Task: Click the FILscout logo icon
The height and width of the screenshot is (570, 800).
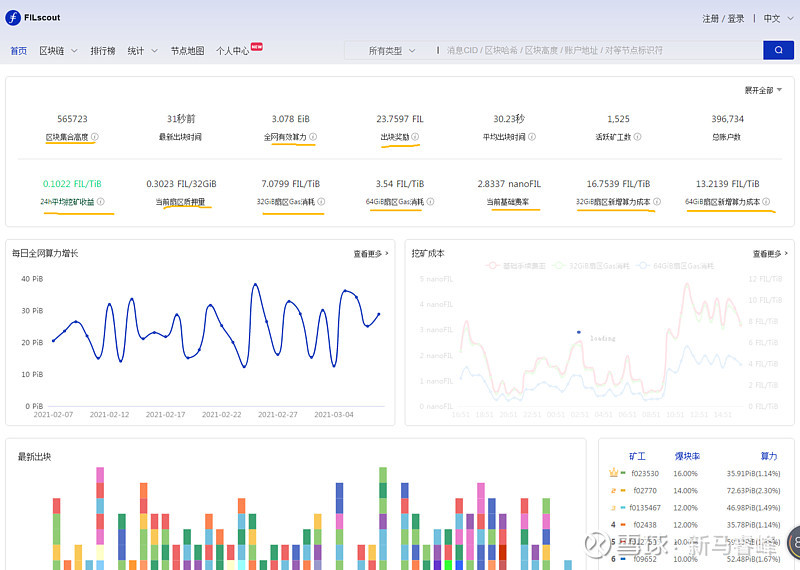Action: click(x=13, y=17)
